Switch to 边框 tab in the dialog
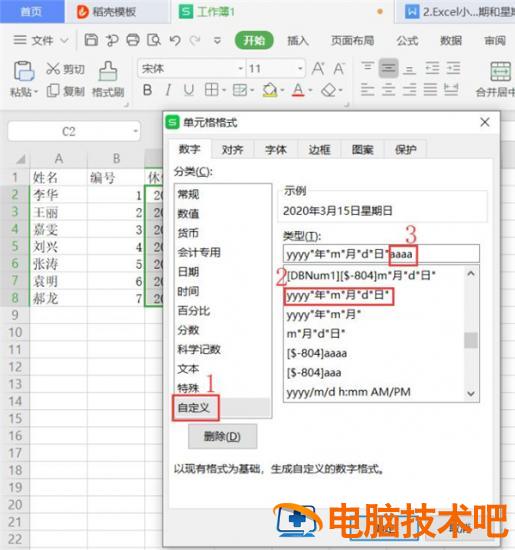This screenshot has height=550, width=515. (x=319, y=150)
